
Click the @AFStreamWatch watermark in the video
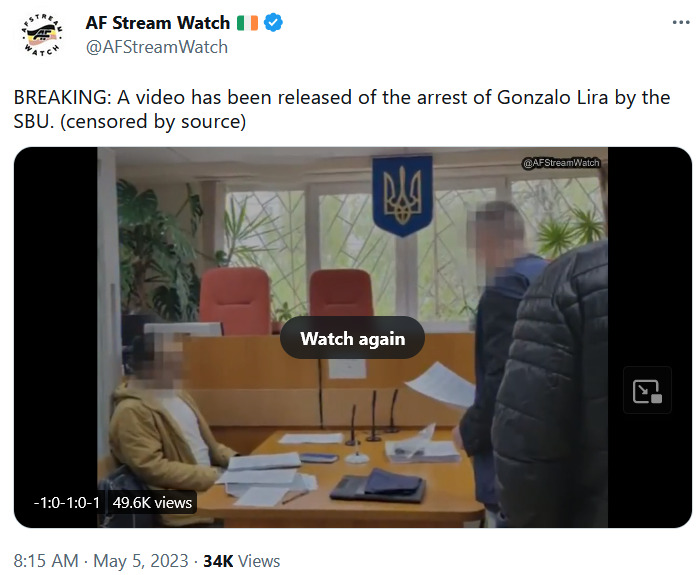pyautogui.click(x=562, y=163)
